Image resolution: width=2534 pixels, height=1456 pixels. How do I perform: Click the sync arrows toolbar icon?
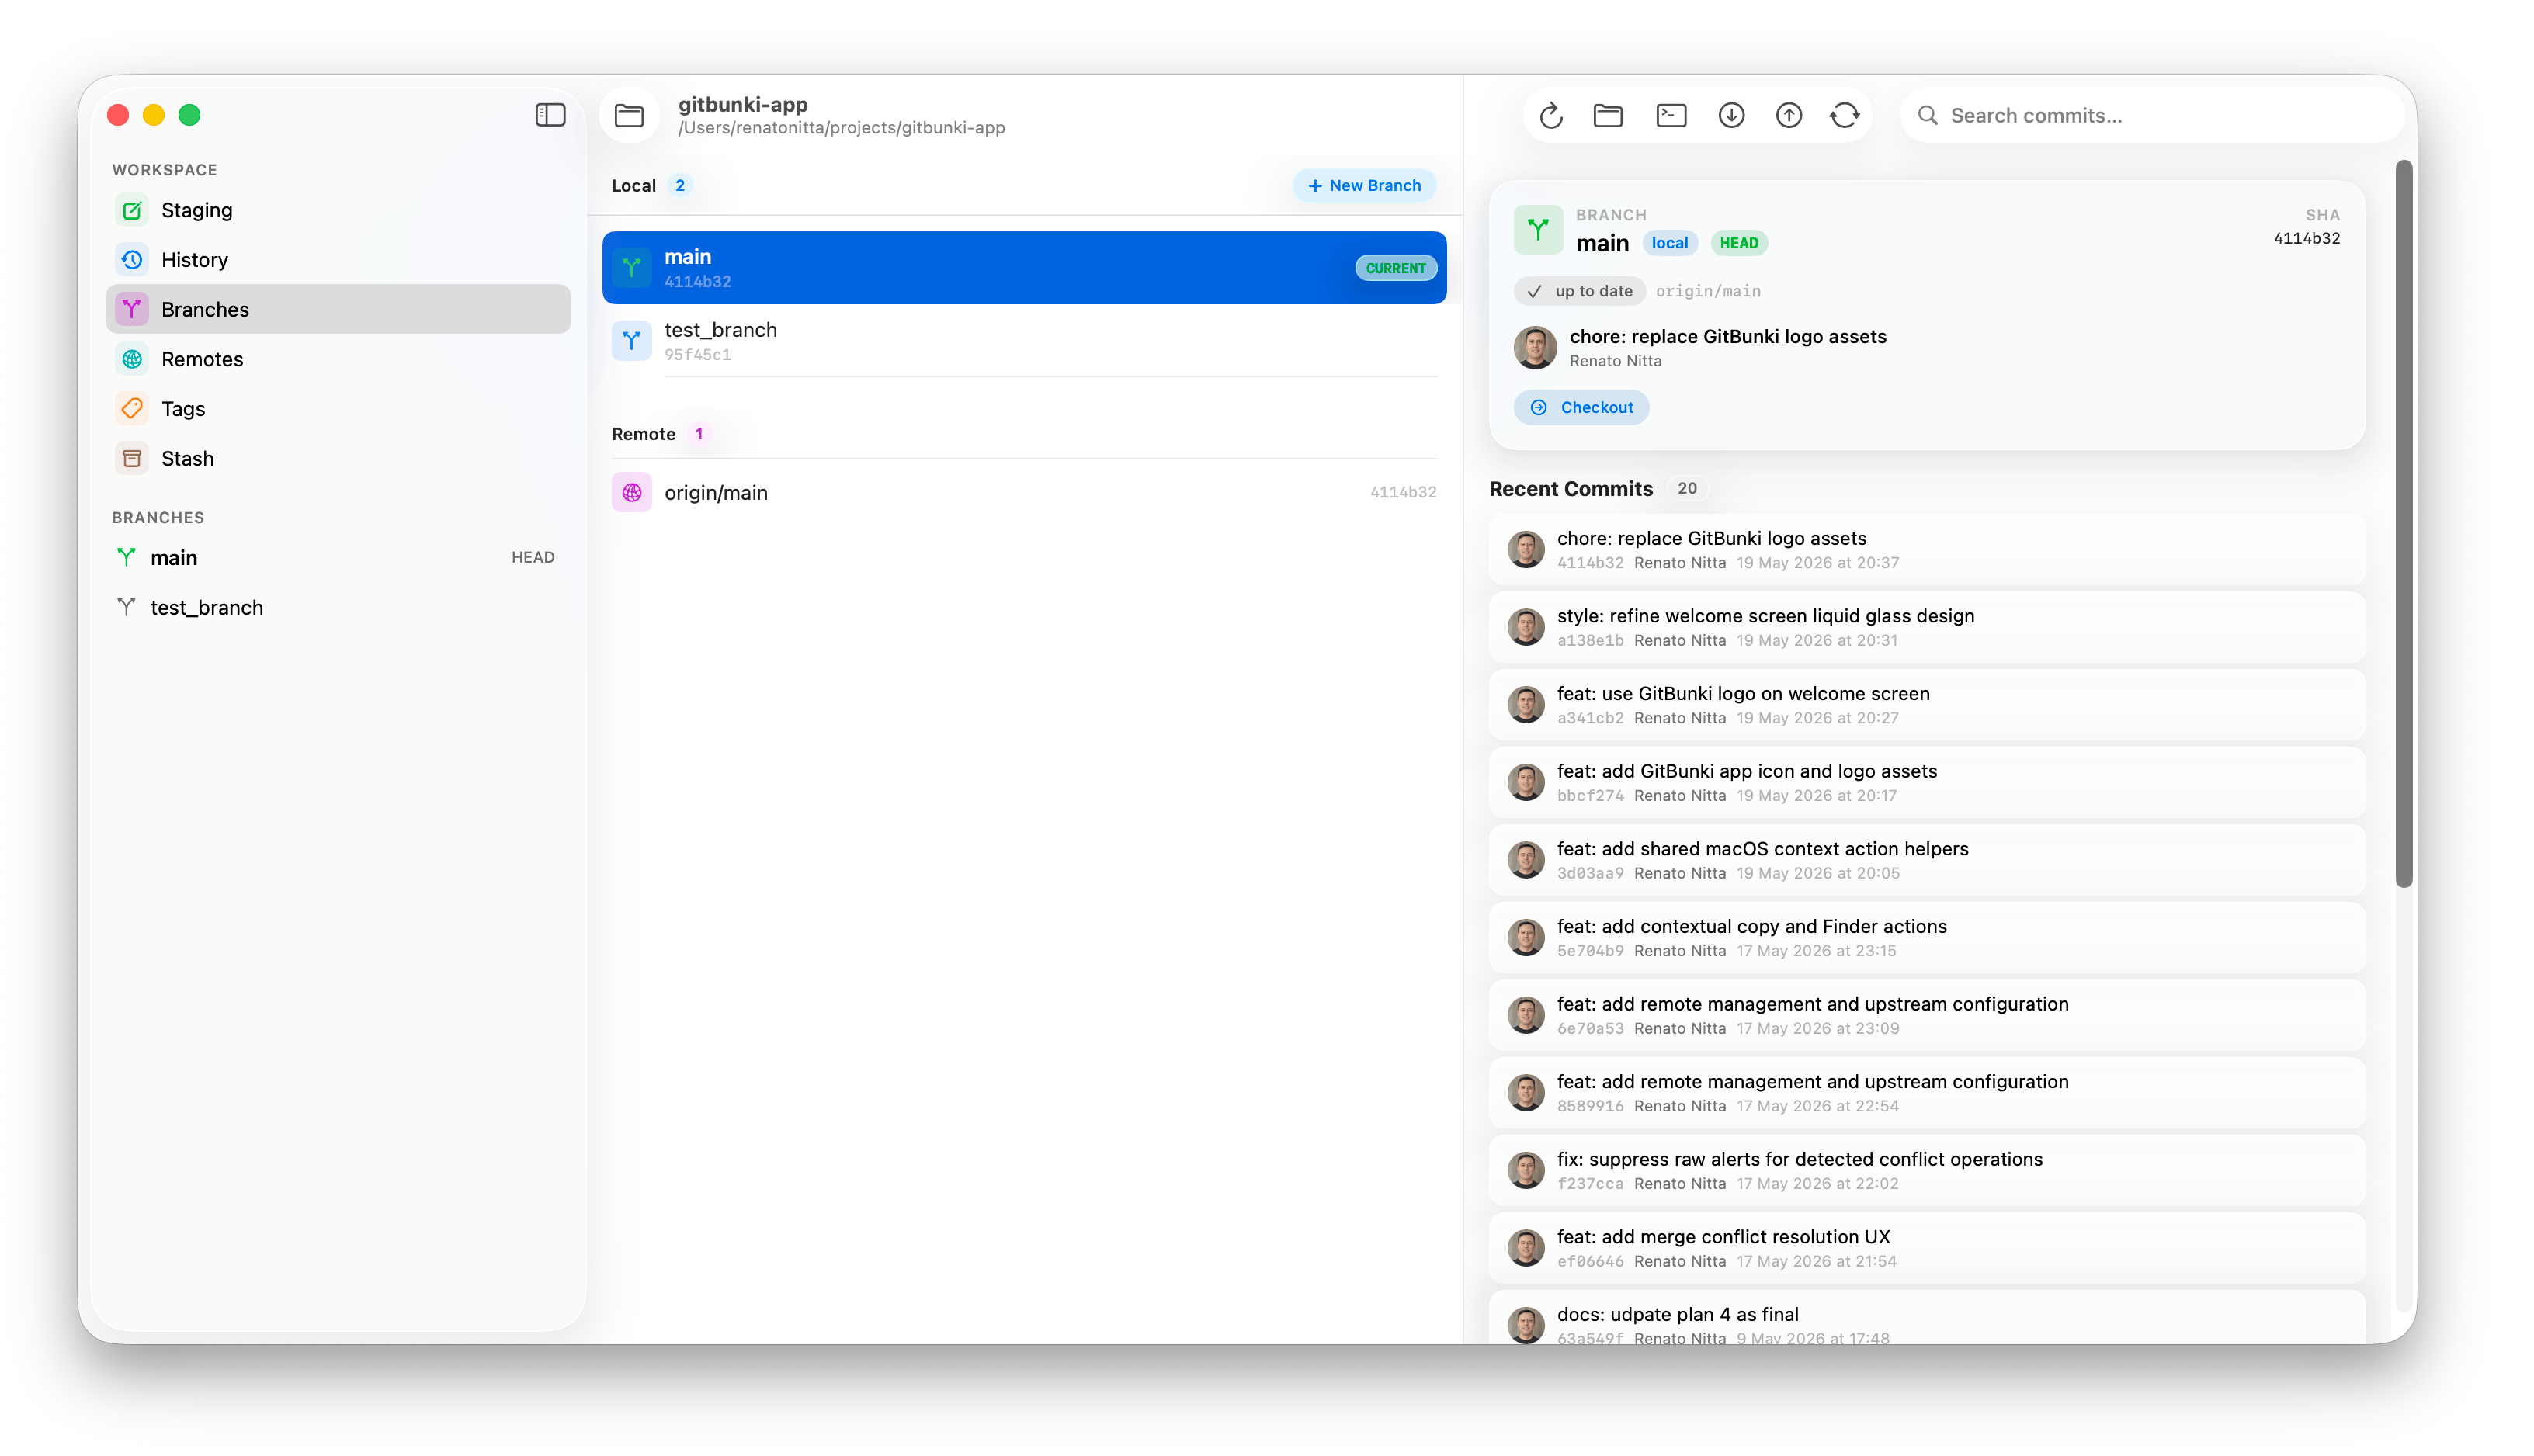(1845, 116)
